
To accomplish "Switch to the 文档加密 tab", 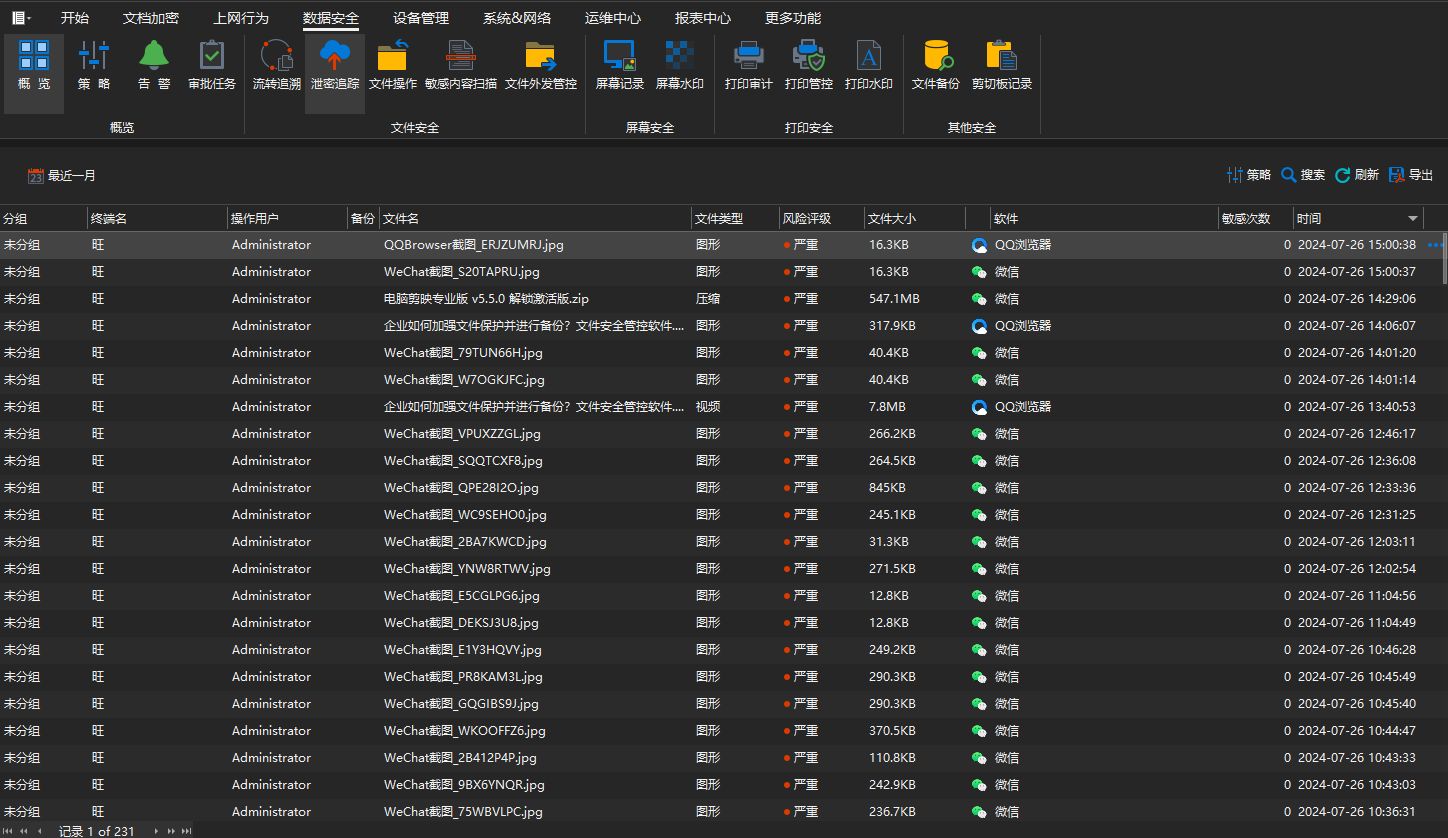I will point(151,18).
